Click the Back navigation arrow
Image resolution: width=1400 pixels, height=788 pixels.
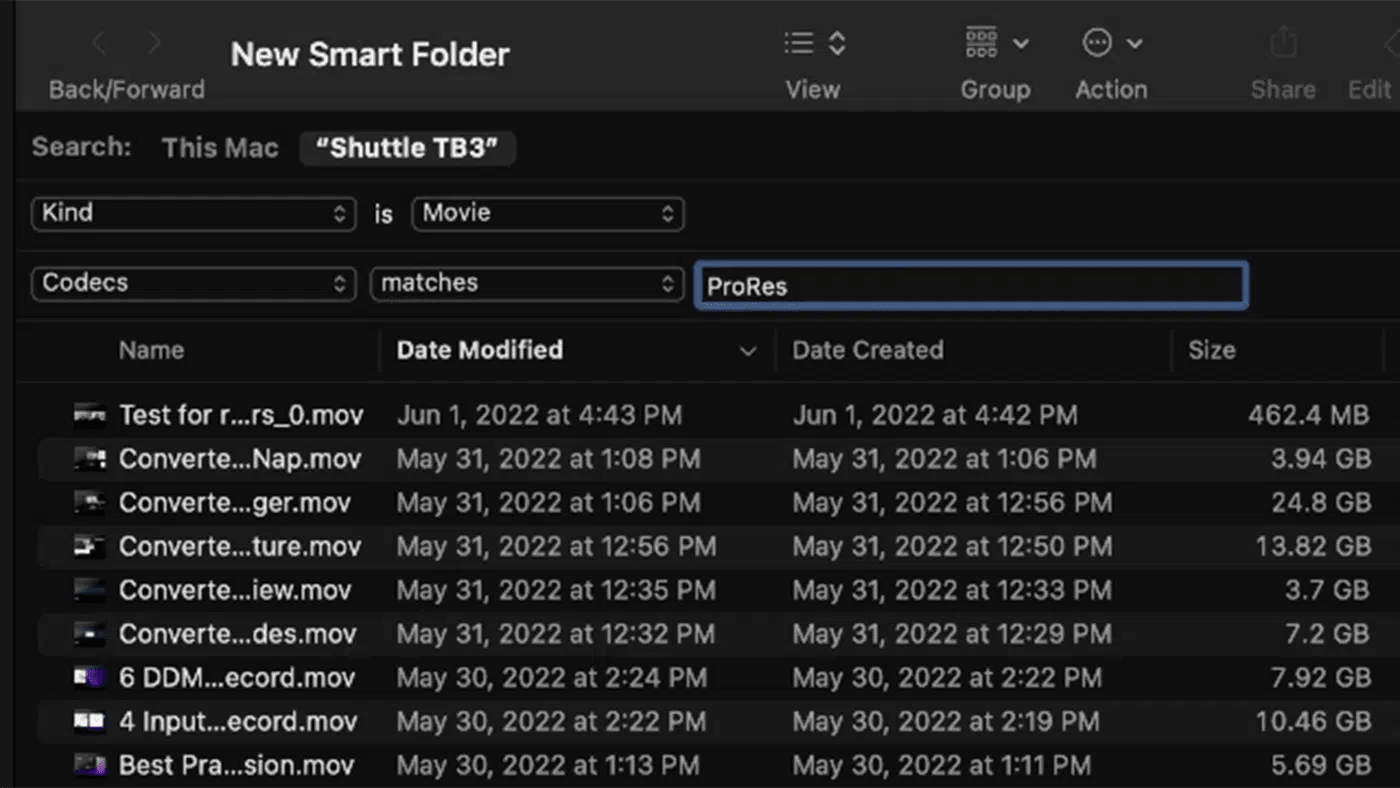pos(97,42)
